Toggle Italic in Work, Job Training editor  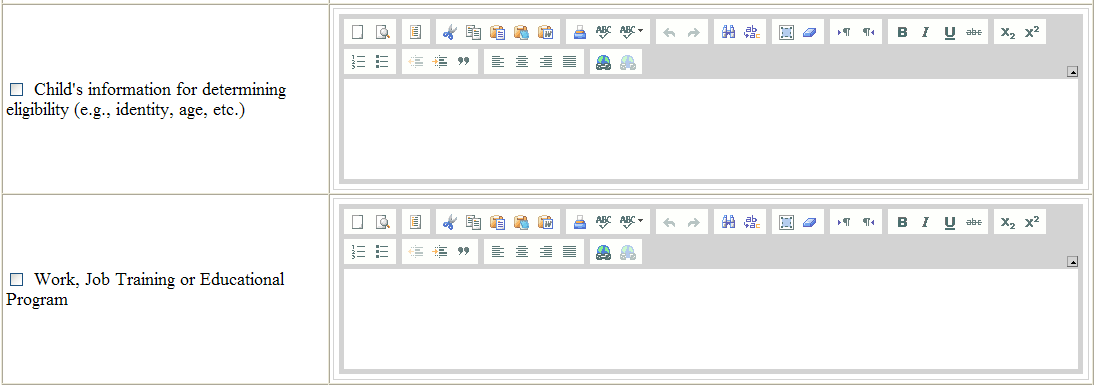[x=926, y=222]
